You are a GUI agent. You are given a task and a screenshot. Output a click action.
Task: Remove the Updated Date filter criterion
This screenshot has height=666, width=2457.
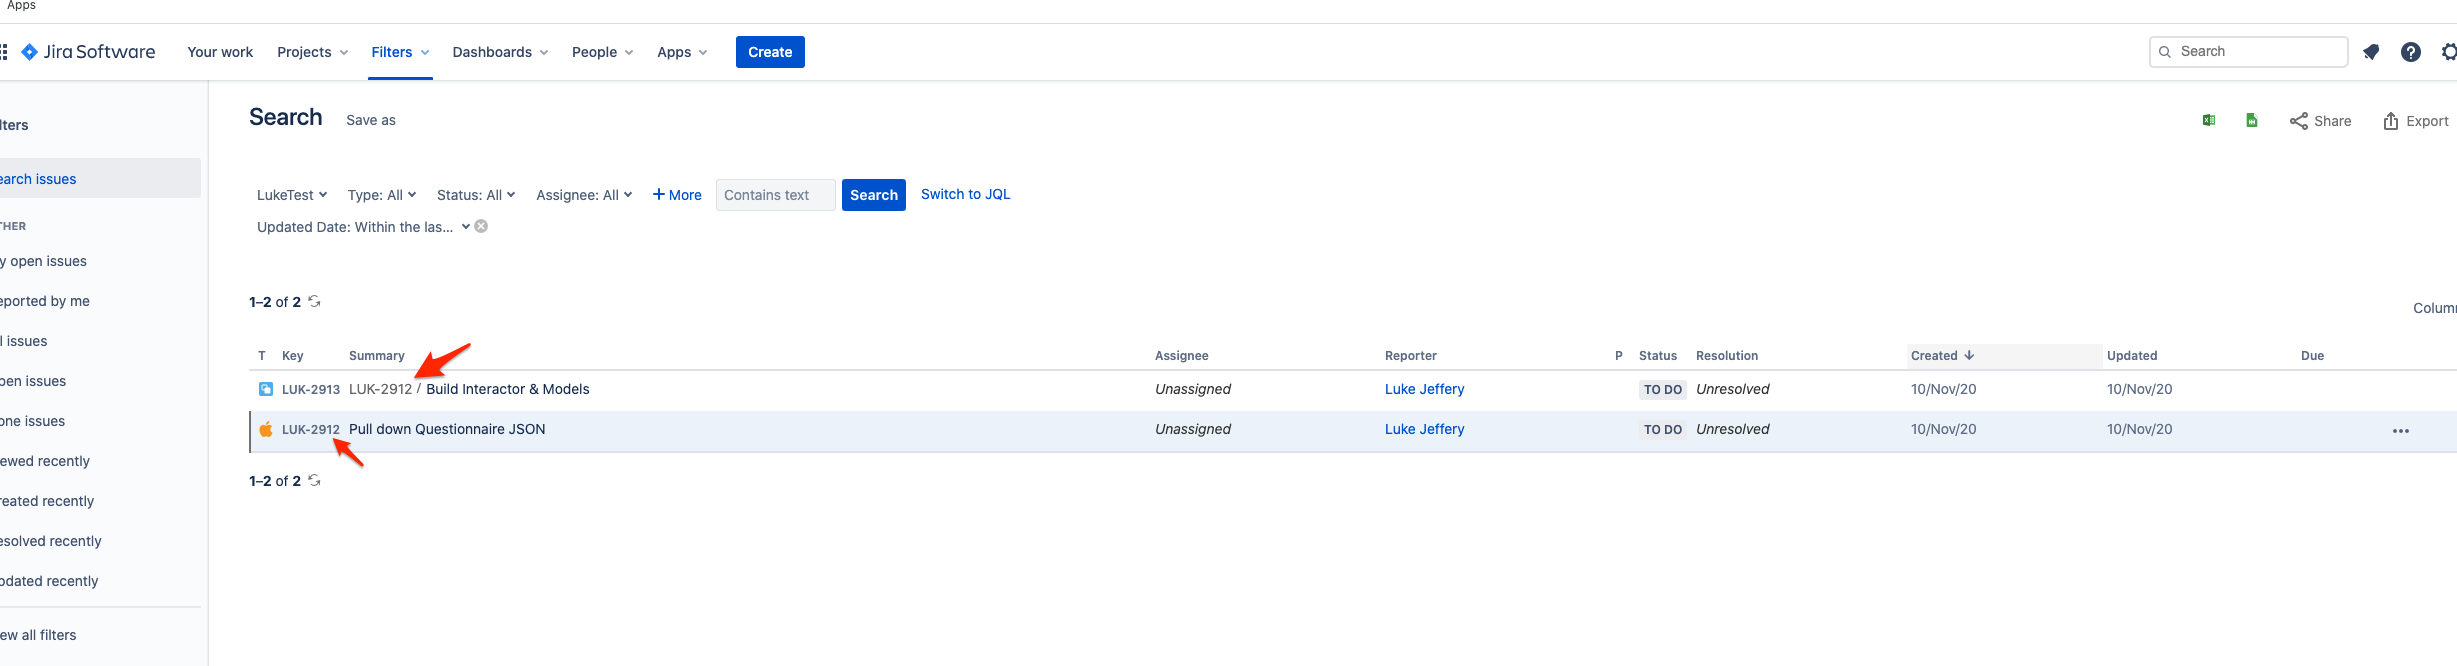pyautogui.click(x=481, y=226)
